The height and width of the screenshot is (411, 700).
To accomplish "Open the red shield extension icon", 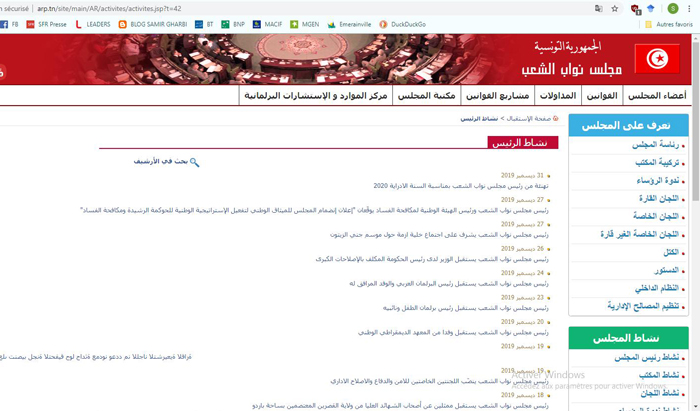I will (635, 8).
